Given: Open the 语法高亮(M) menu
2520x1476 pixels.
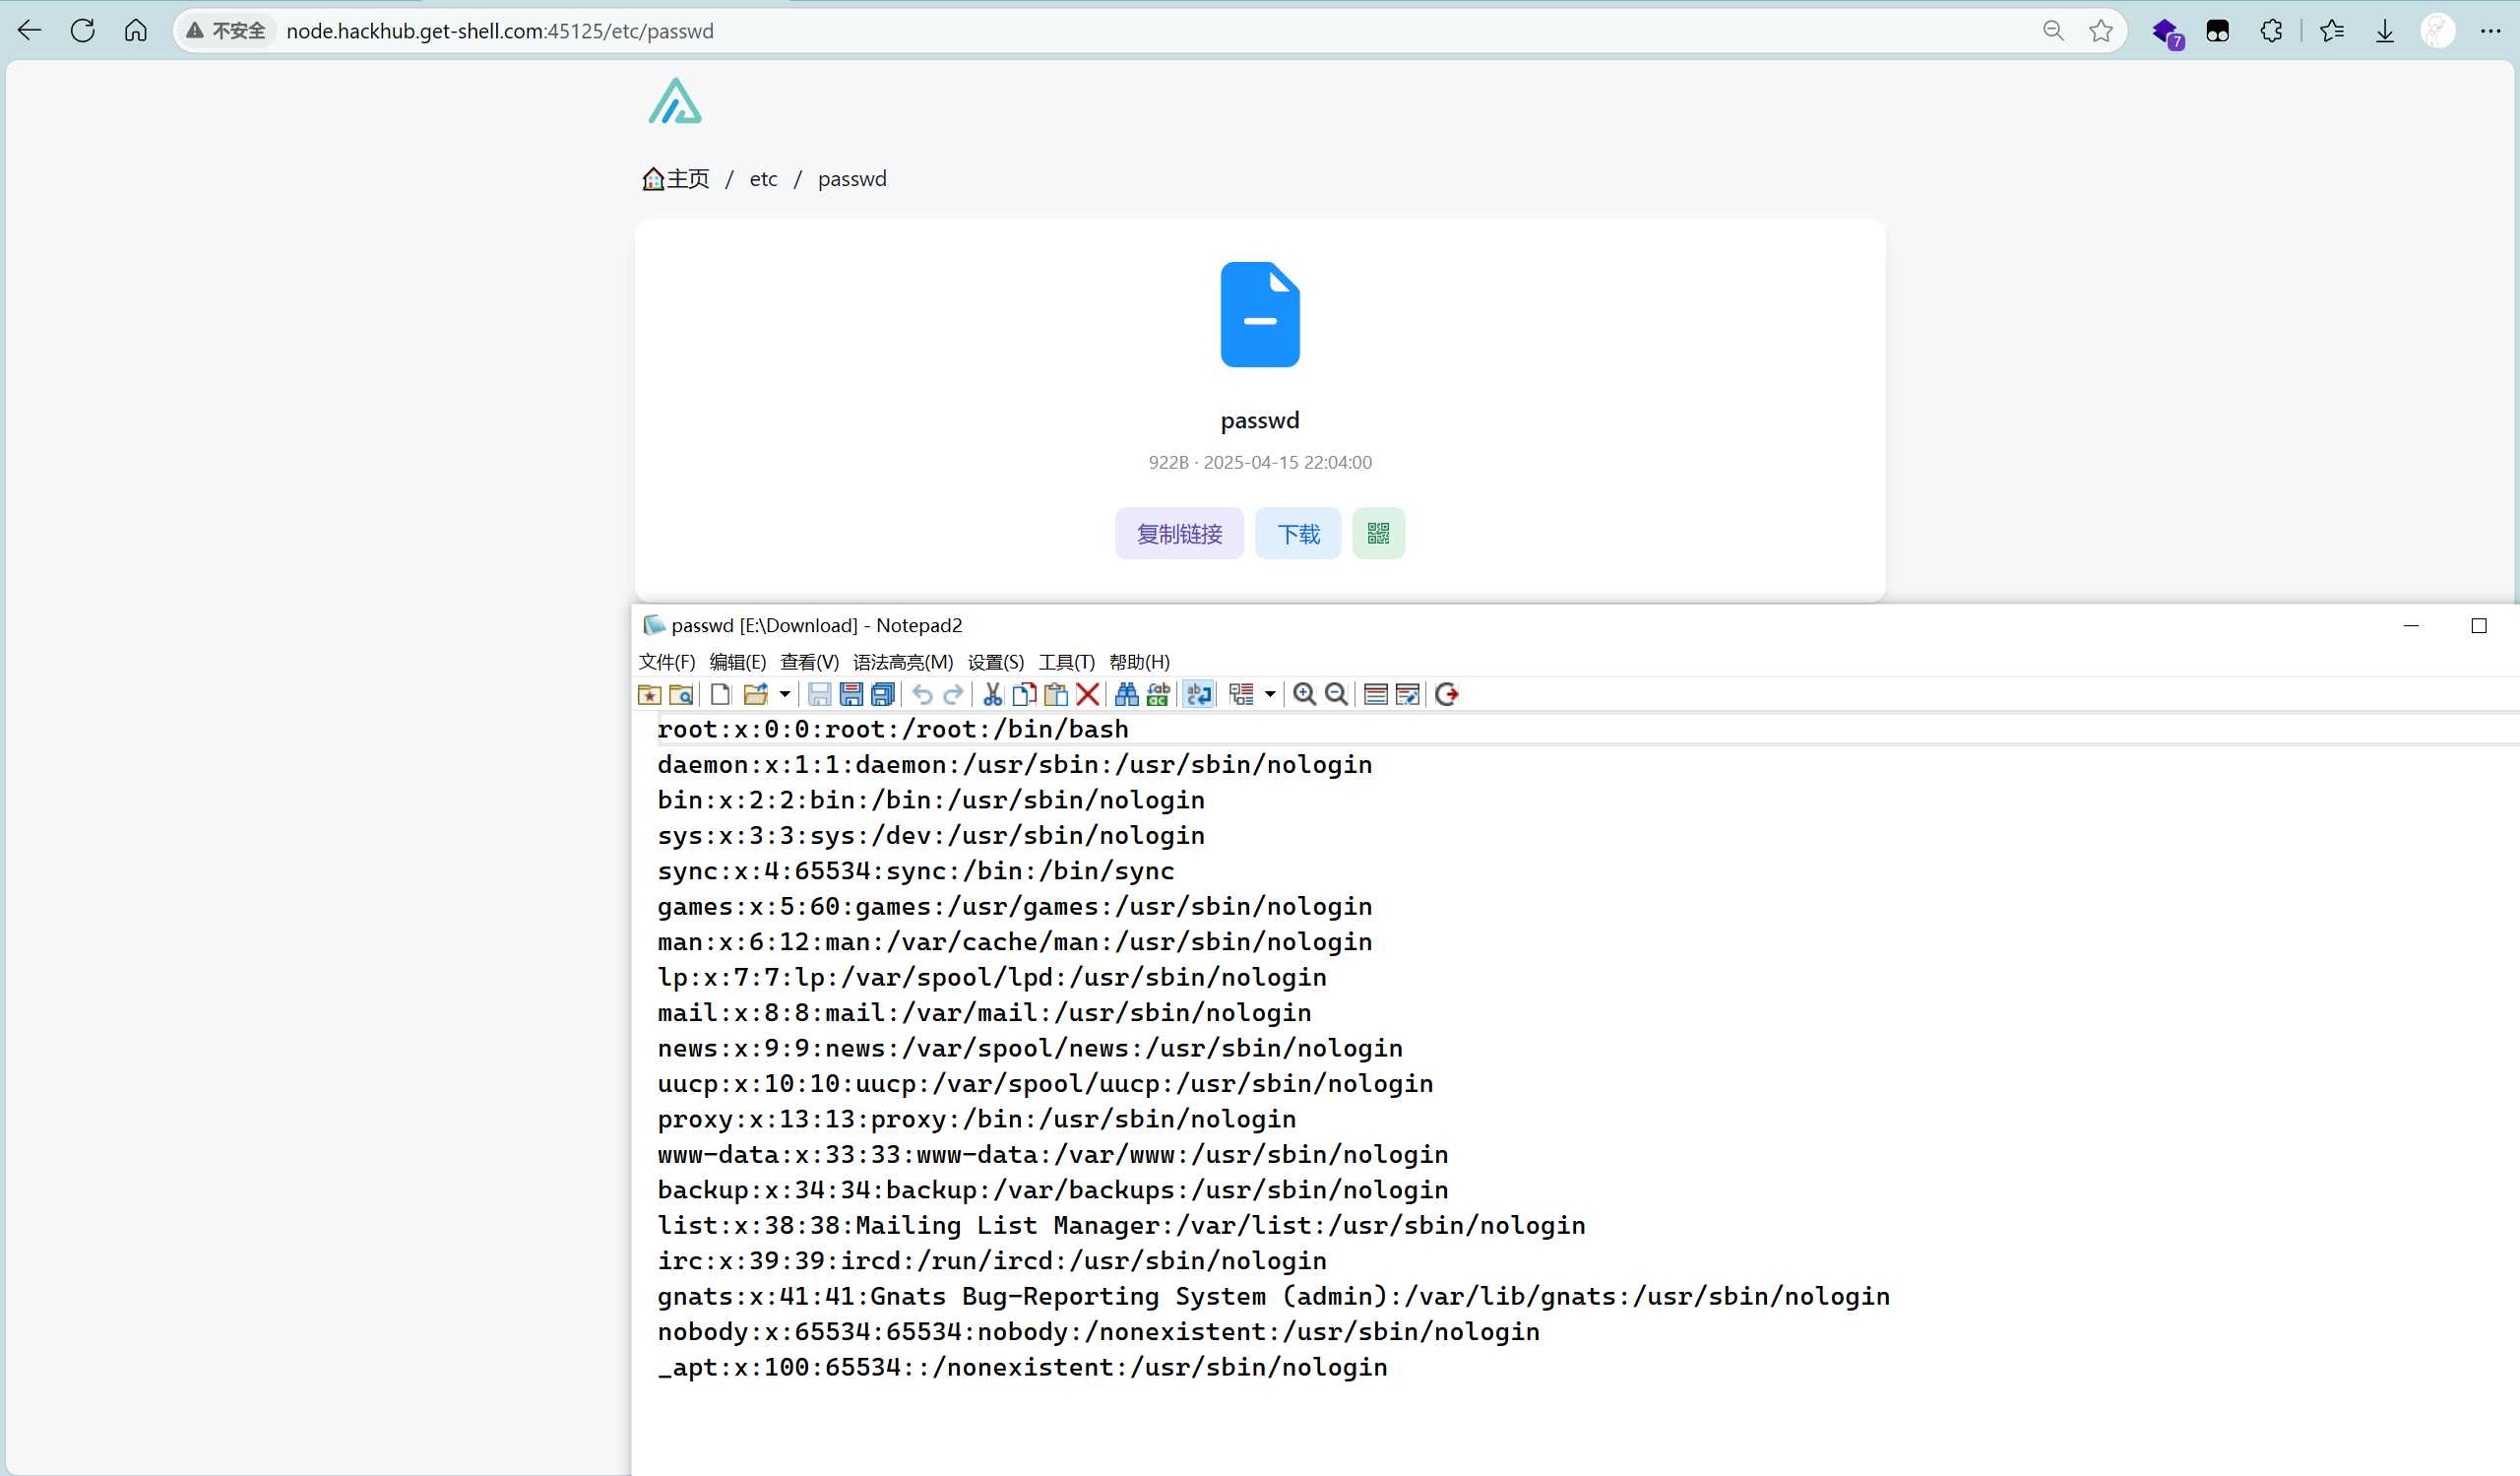Looking at the screenshot, I should pos(902,662).
